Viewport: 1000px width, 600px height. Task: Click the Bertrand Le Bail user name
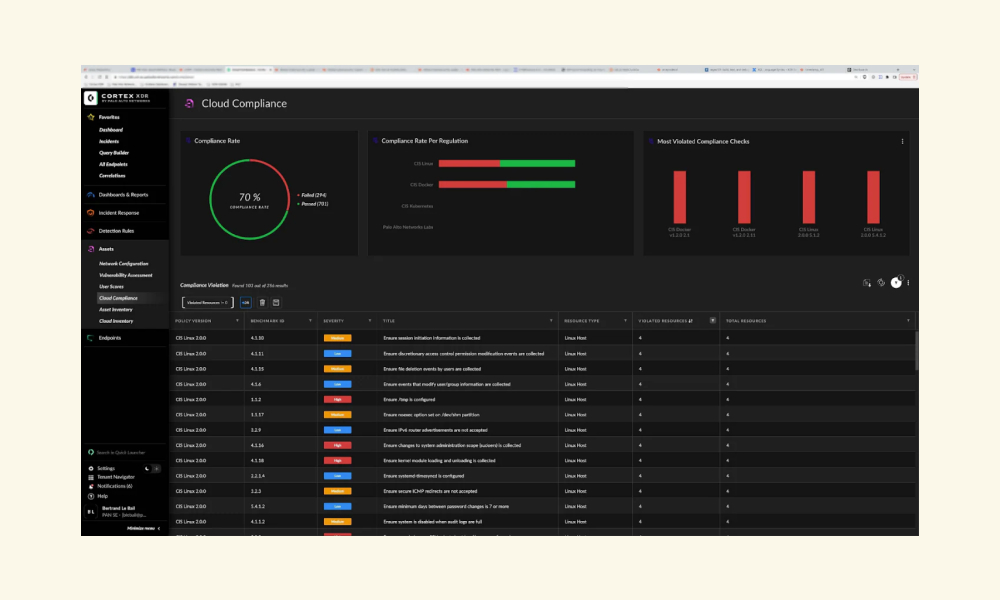pos(119,508)
